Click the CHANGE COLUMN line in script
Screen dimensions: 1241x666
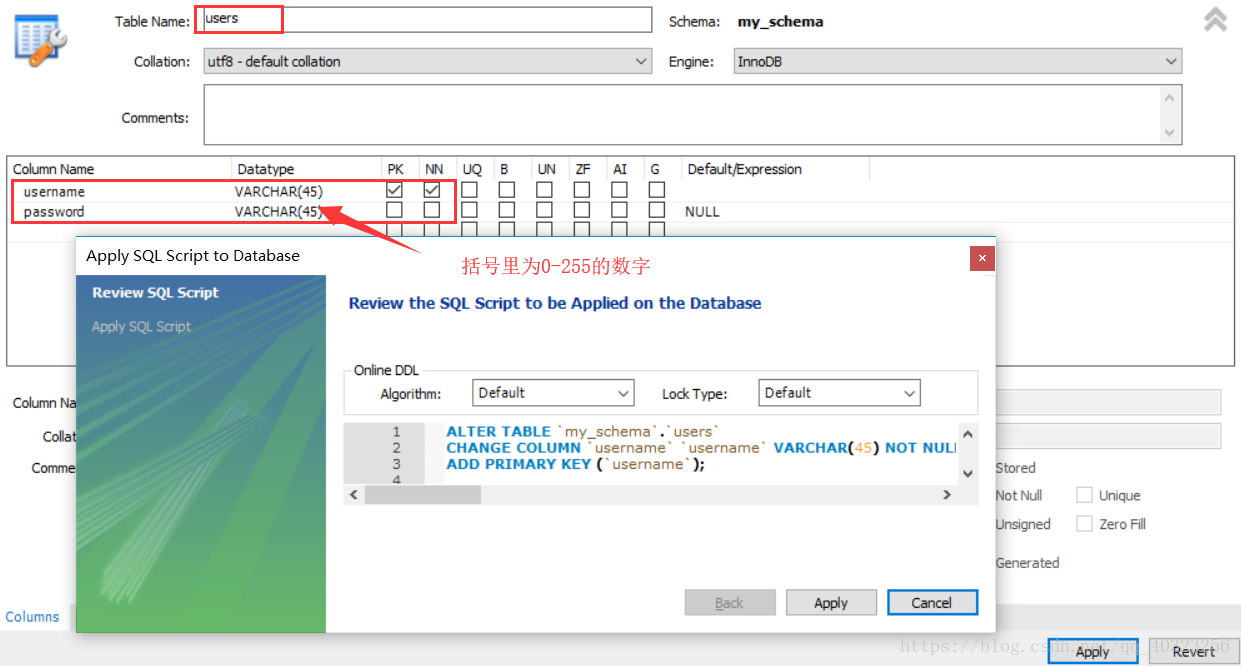pyautogui.click(x=702, y=448)
